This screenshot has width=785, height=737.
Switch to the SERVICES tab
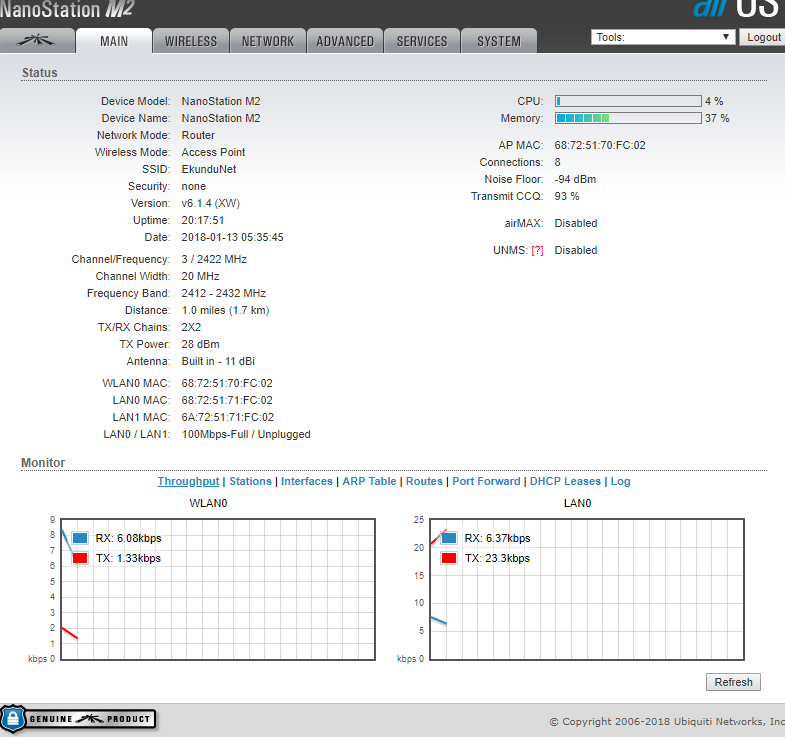422,41
